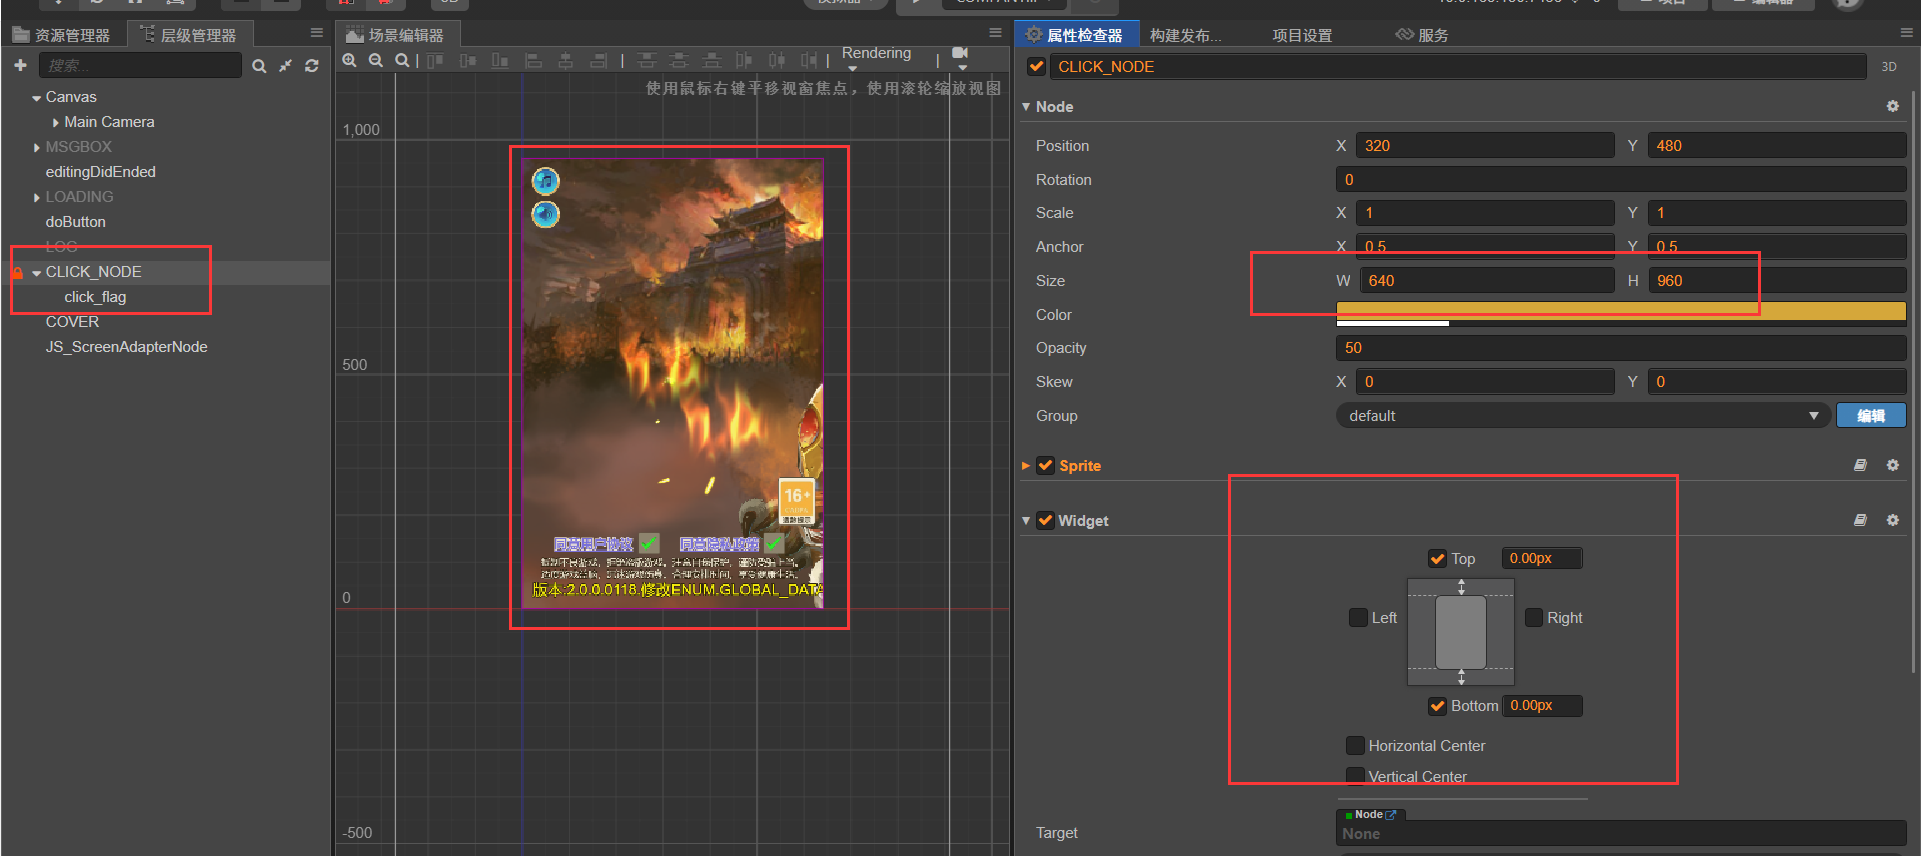Click the plus icon to create a node
The width and height of the screenshot is (1921, 856).
pos(20,65)
